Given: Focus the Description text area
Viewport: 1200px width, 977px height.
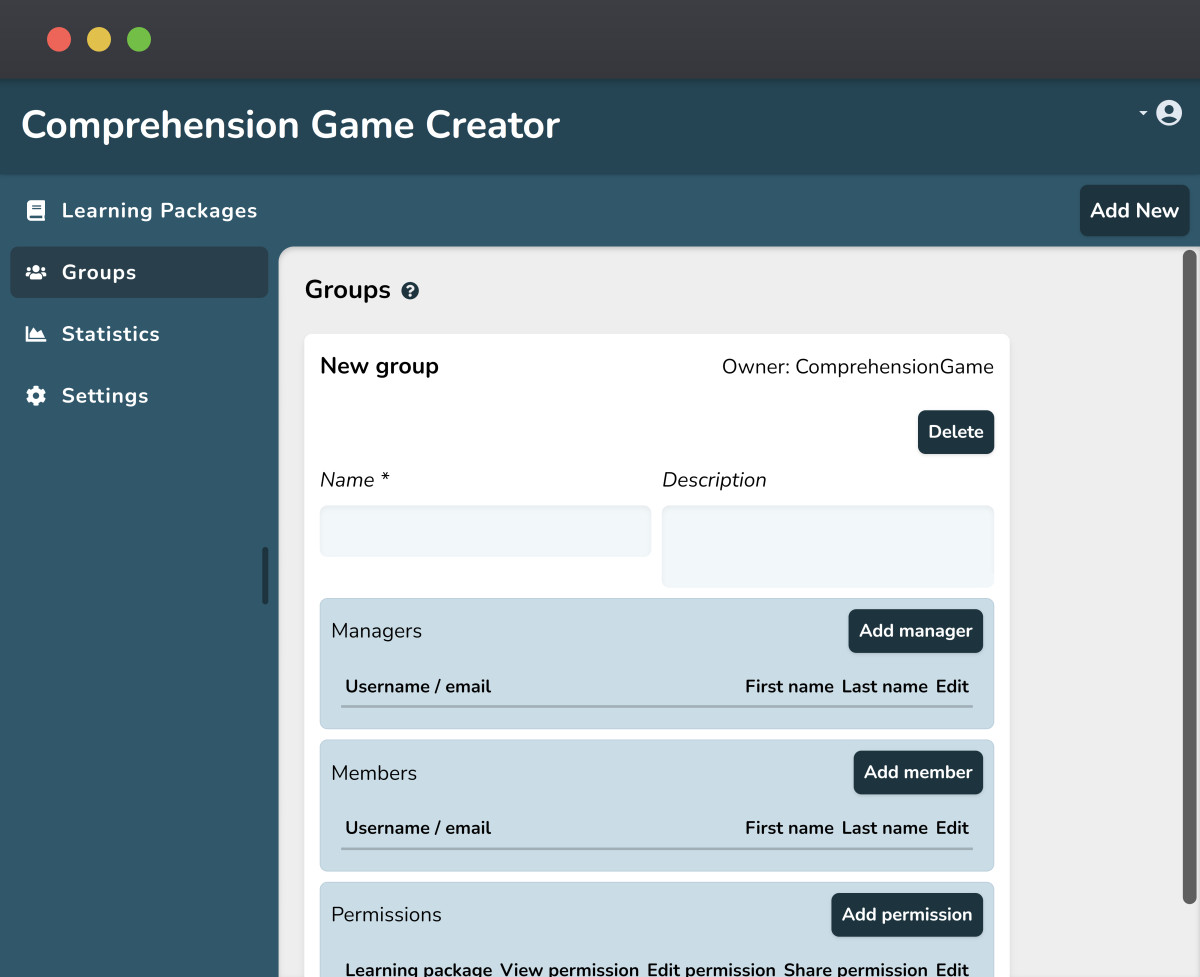Looking at the screenshot, I should click(828, 546).
